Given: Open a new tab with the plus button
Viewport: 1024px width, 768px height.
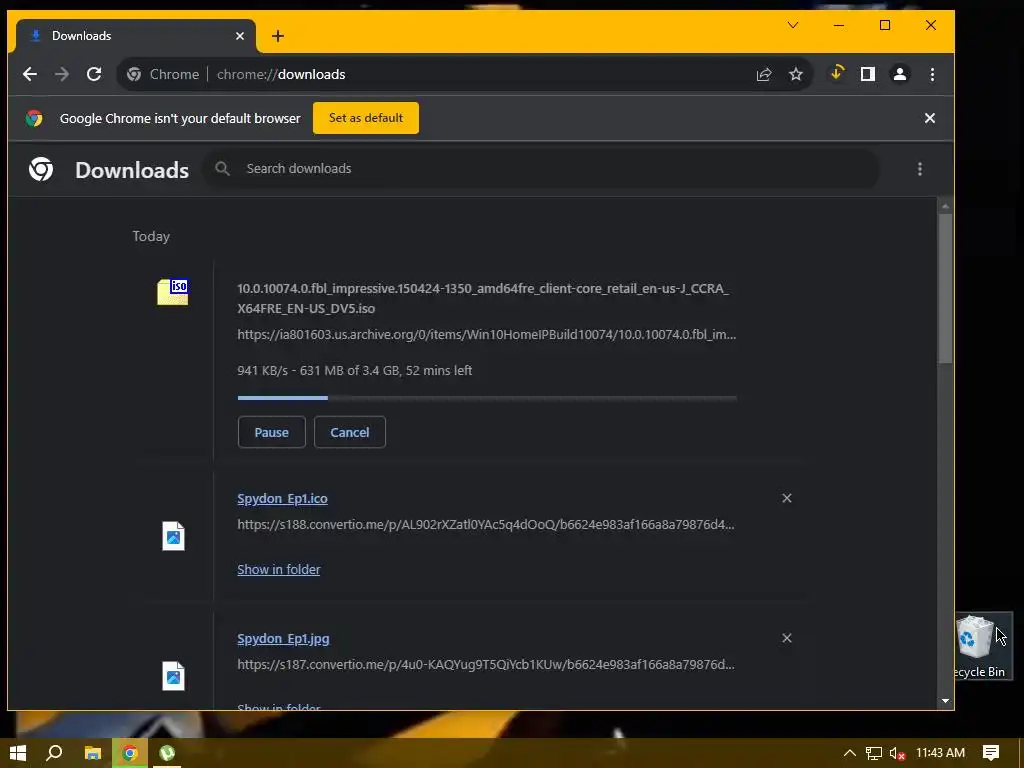Looking at the screenshot, I should (x=278, y=36).
